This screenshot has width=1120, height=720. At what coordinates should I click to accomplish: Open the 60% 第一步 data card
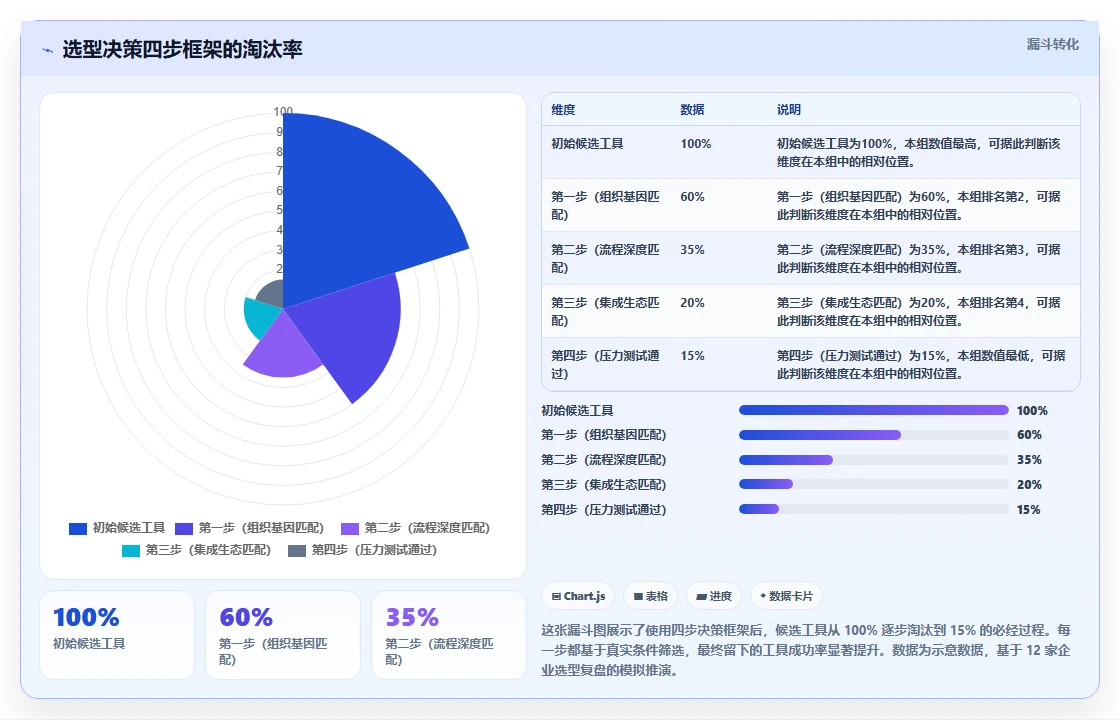[283, 635]
